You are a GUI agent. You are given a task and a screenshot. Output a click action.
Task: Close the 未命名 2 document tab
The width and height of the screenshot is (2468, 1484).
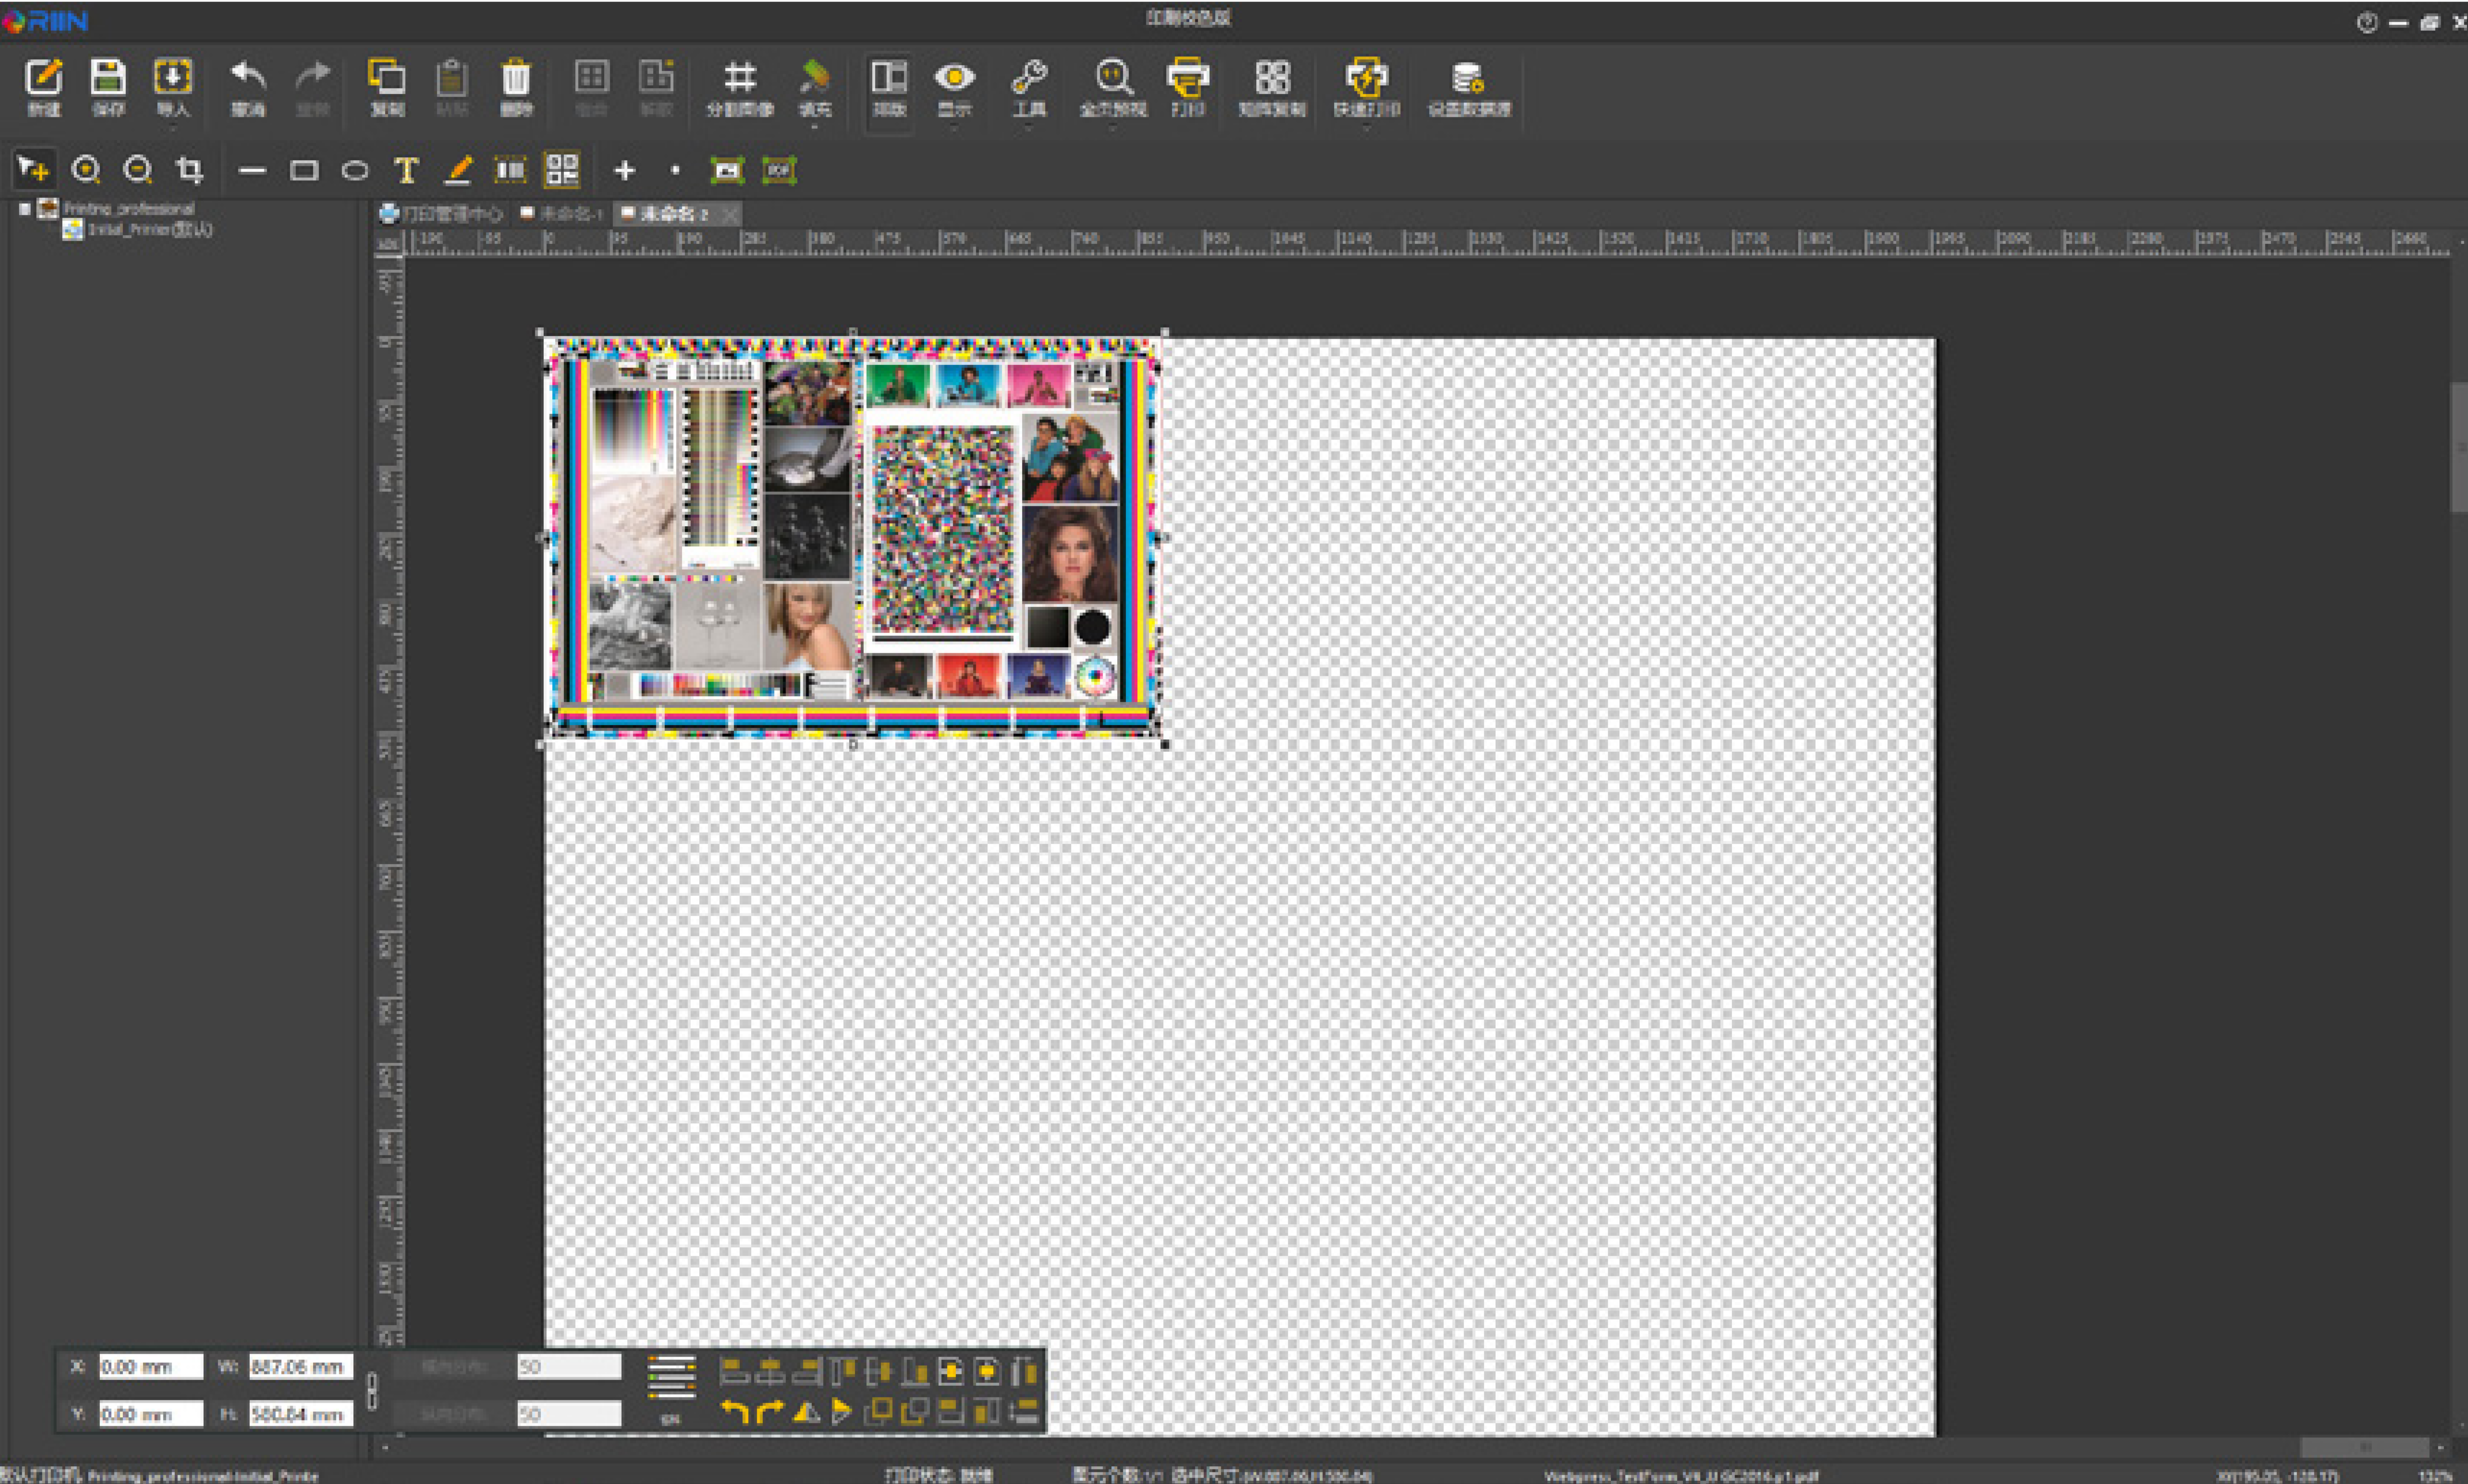731,214
